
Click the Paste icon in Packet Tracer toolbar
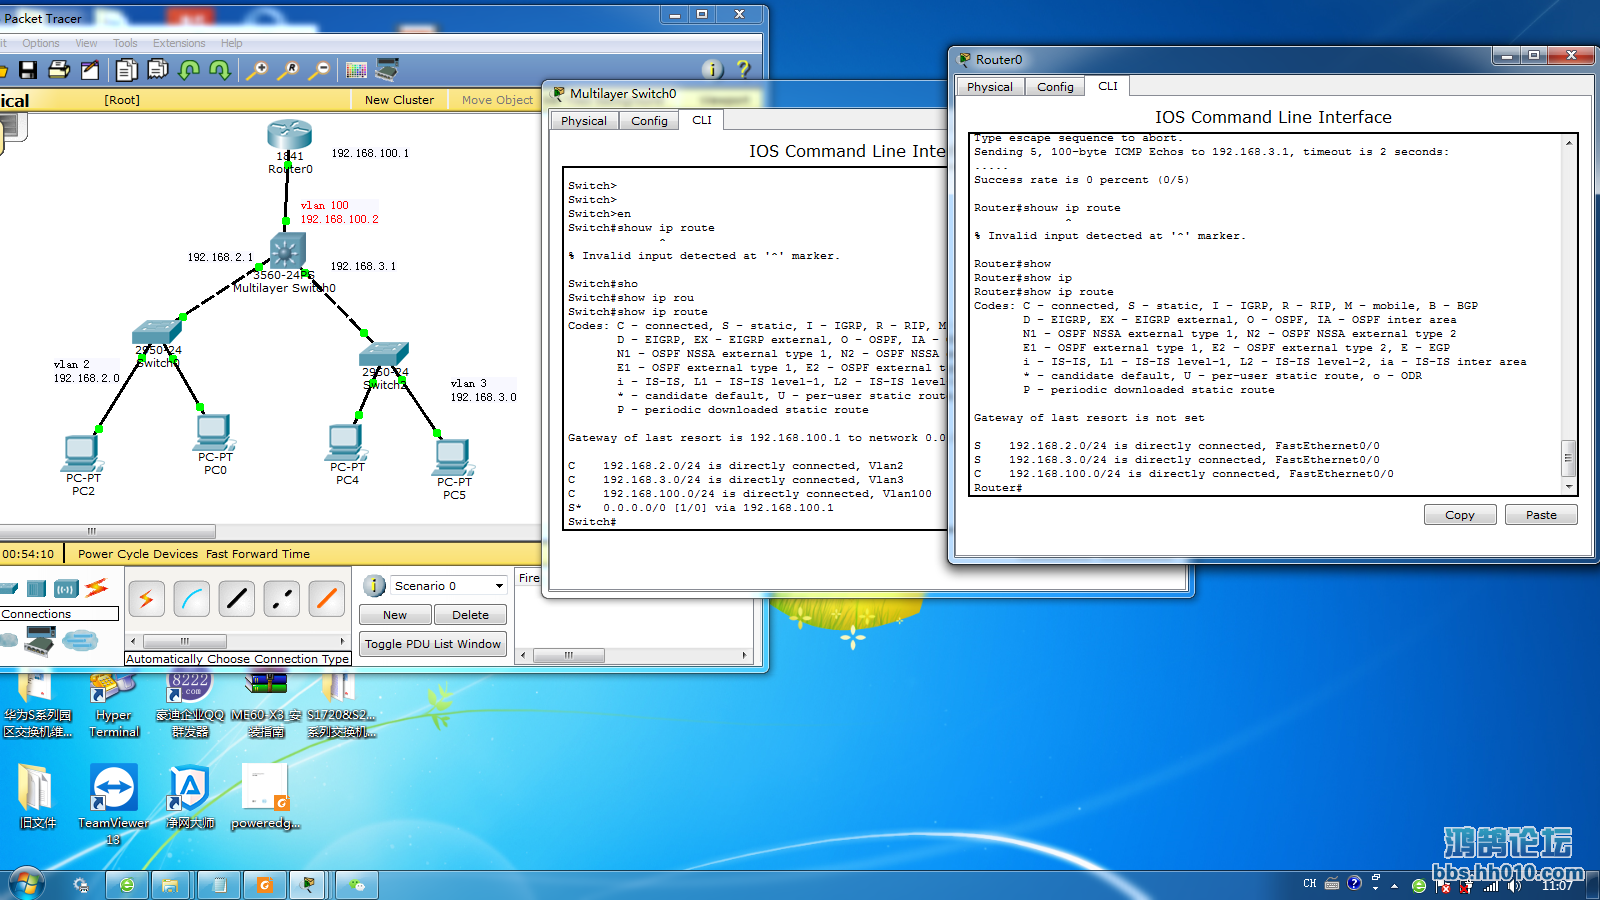[x=158, y=70]
